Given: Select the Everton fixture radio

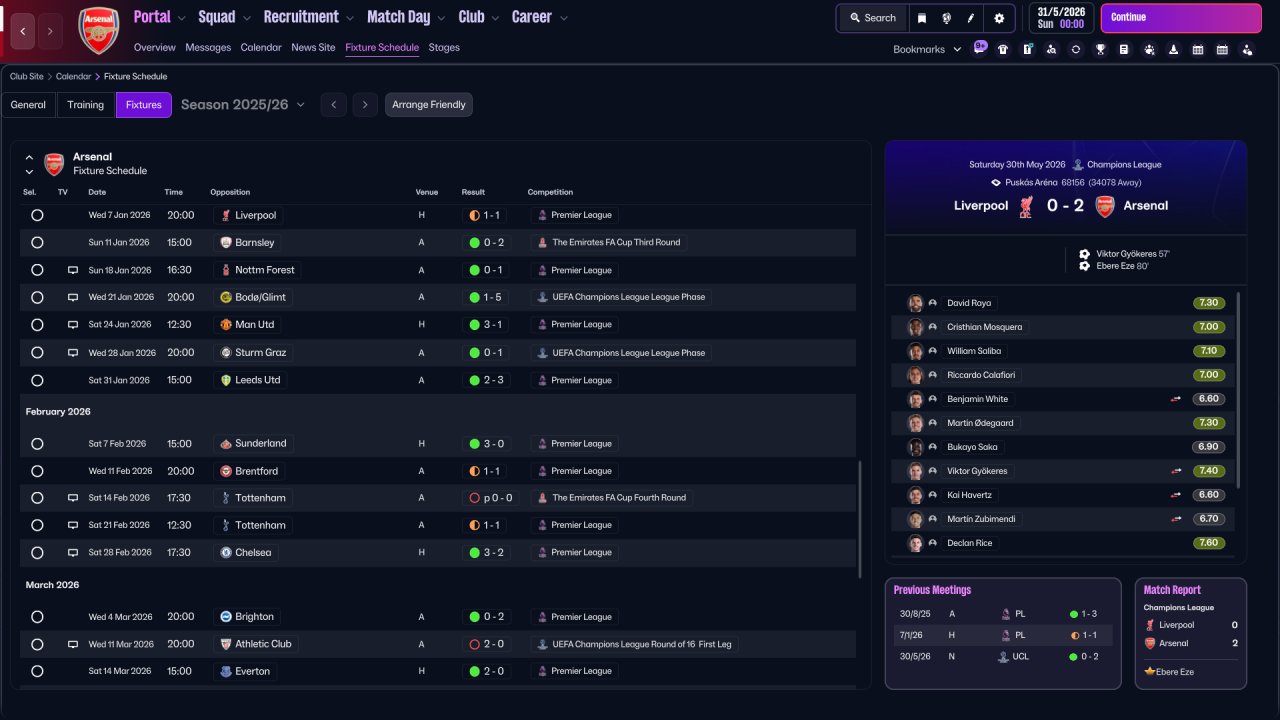Looking at the screenshot, I should pyautogui.click(x=37, y=671).
